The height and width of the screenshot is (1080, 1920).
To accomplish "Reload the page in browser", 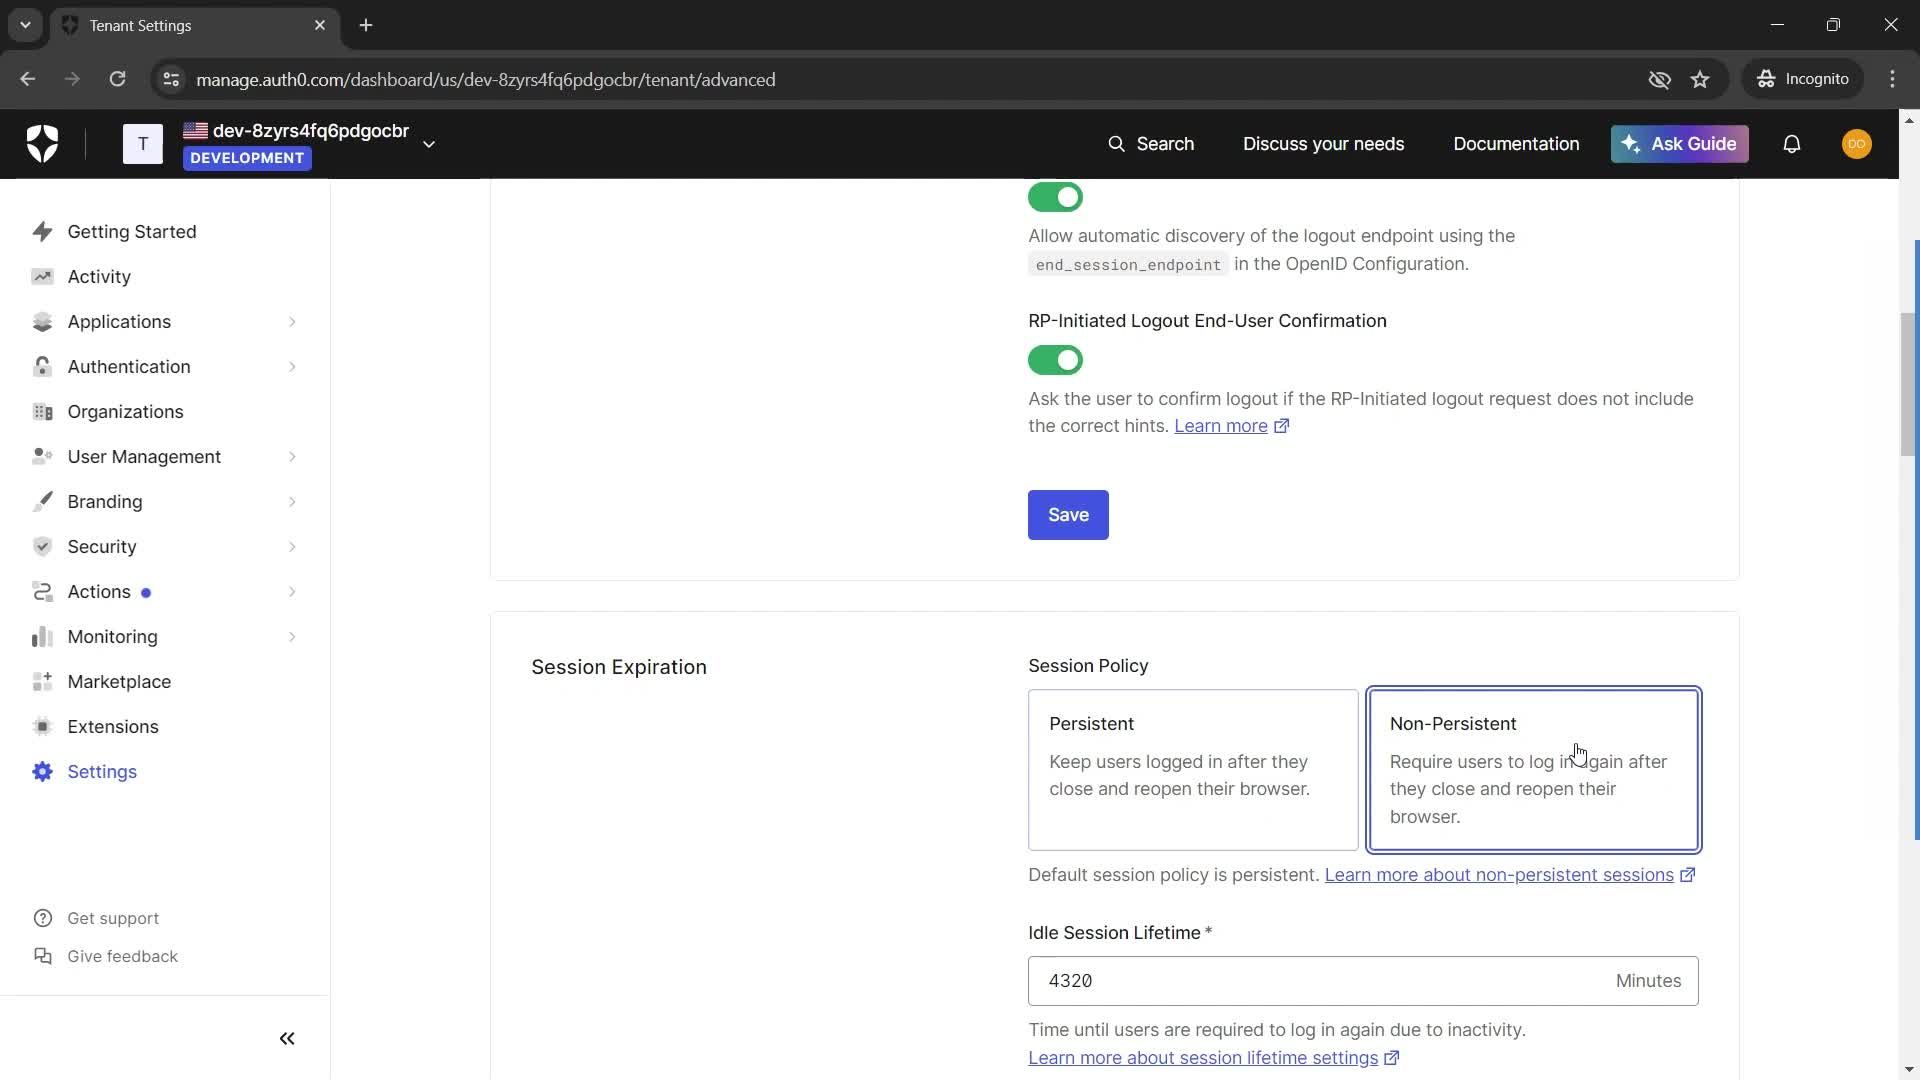I will click(117, 79).
